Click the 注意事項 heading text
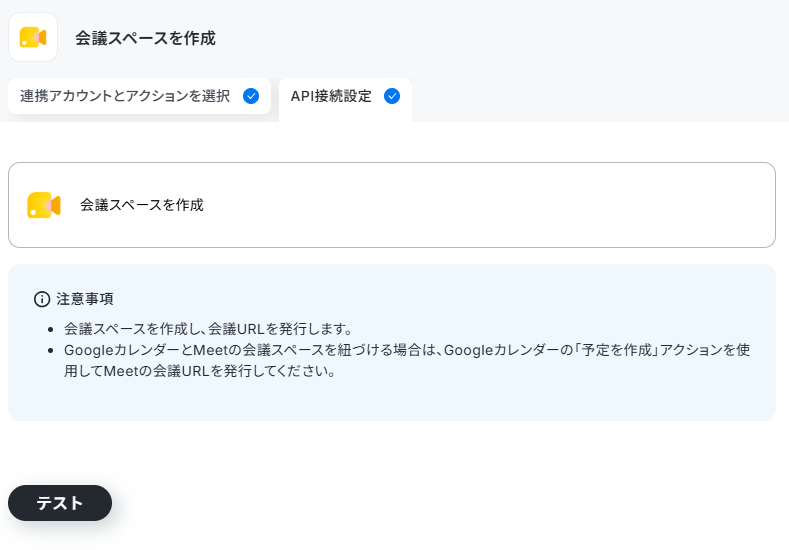This screenshot has height=550, width=789. [85, 299]
